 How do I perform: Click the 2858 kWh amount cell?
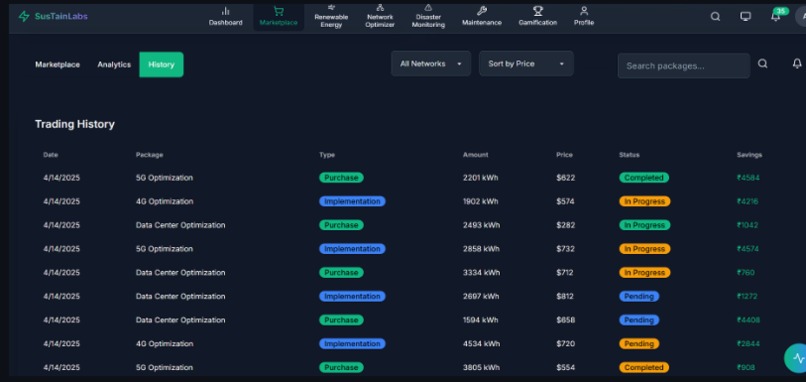point(481,249)
